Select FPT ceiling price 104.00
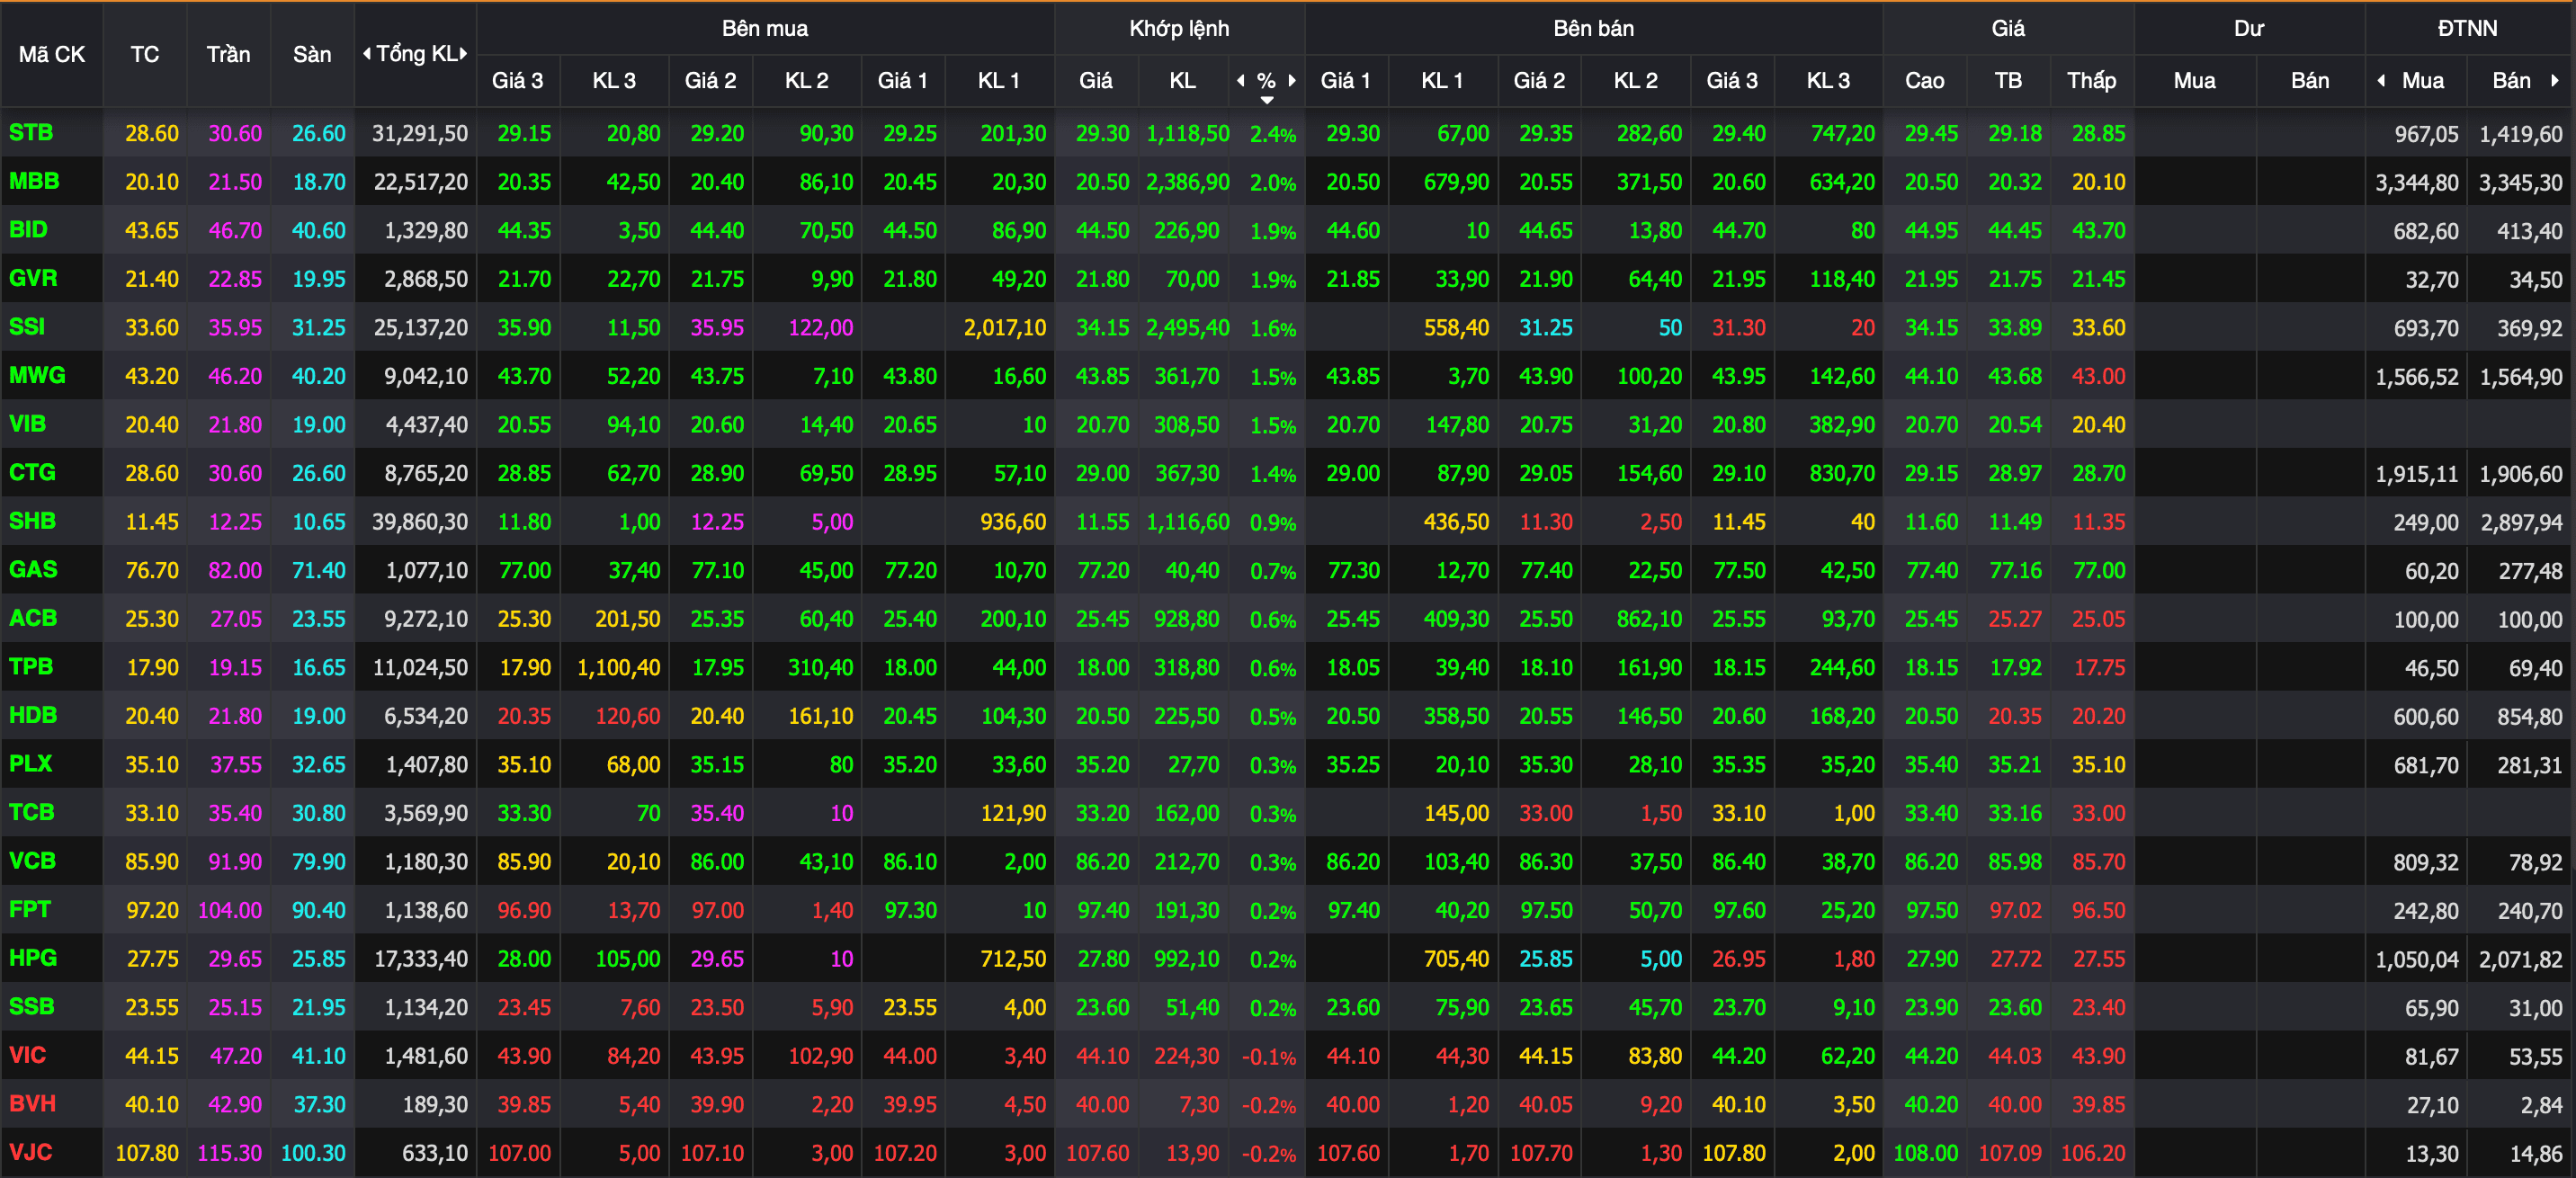This screenshot has height=1178, width=2576. point(230,911)
